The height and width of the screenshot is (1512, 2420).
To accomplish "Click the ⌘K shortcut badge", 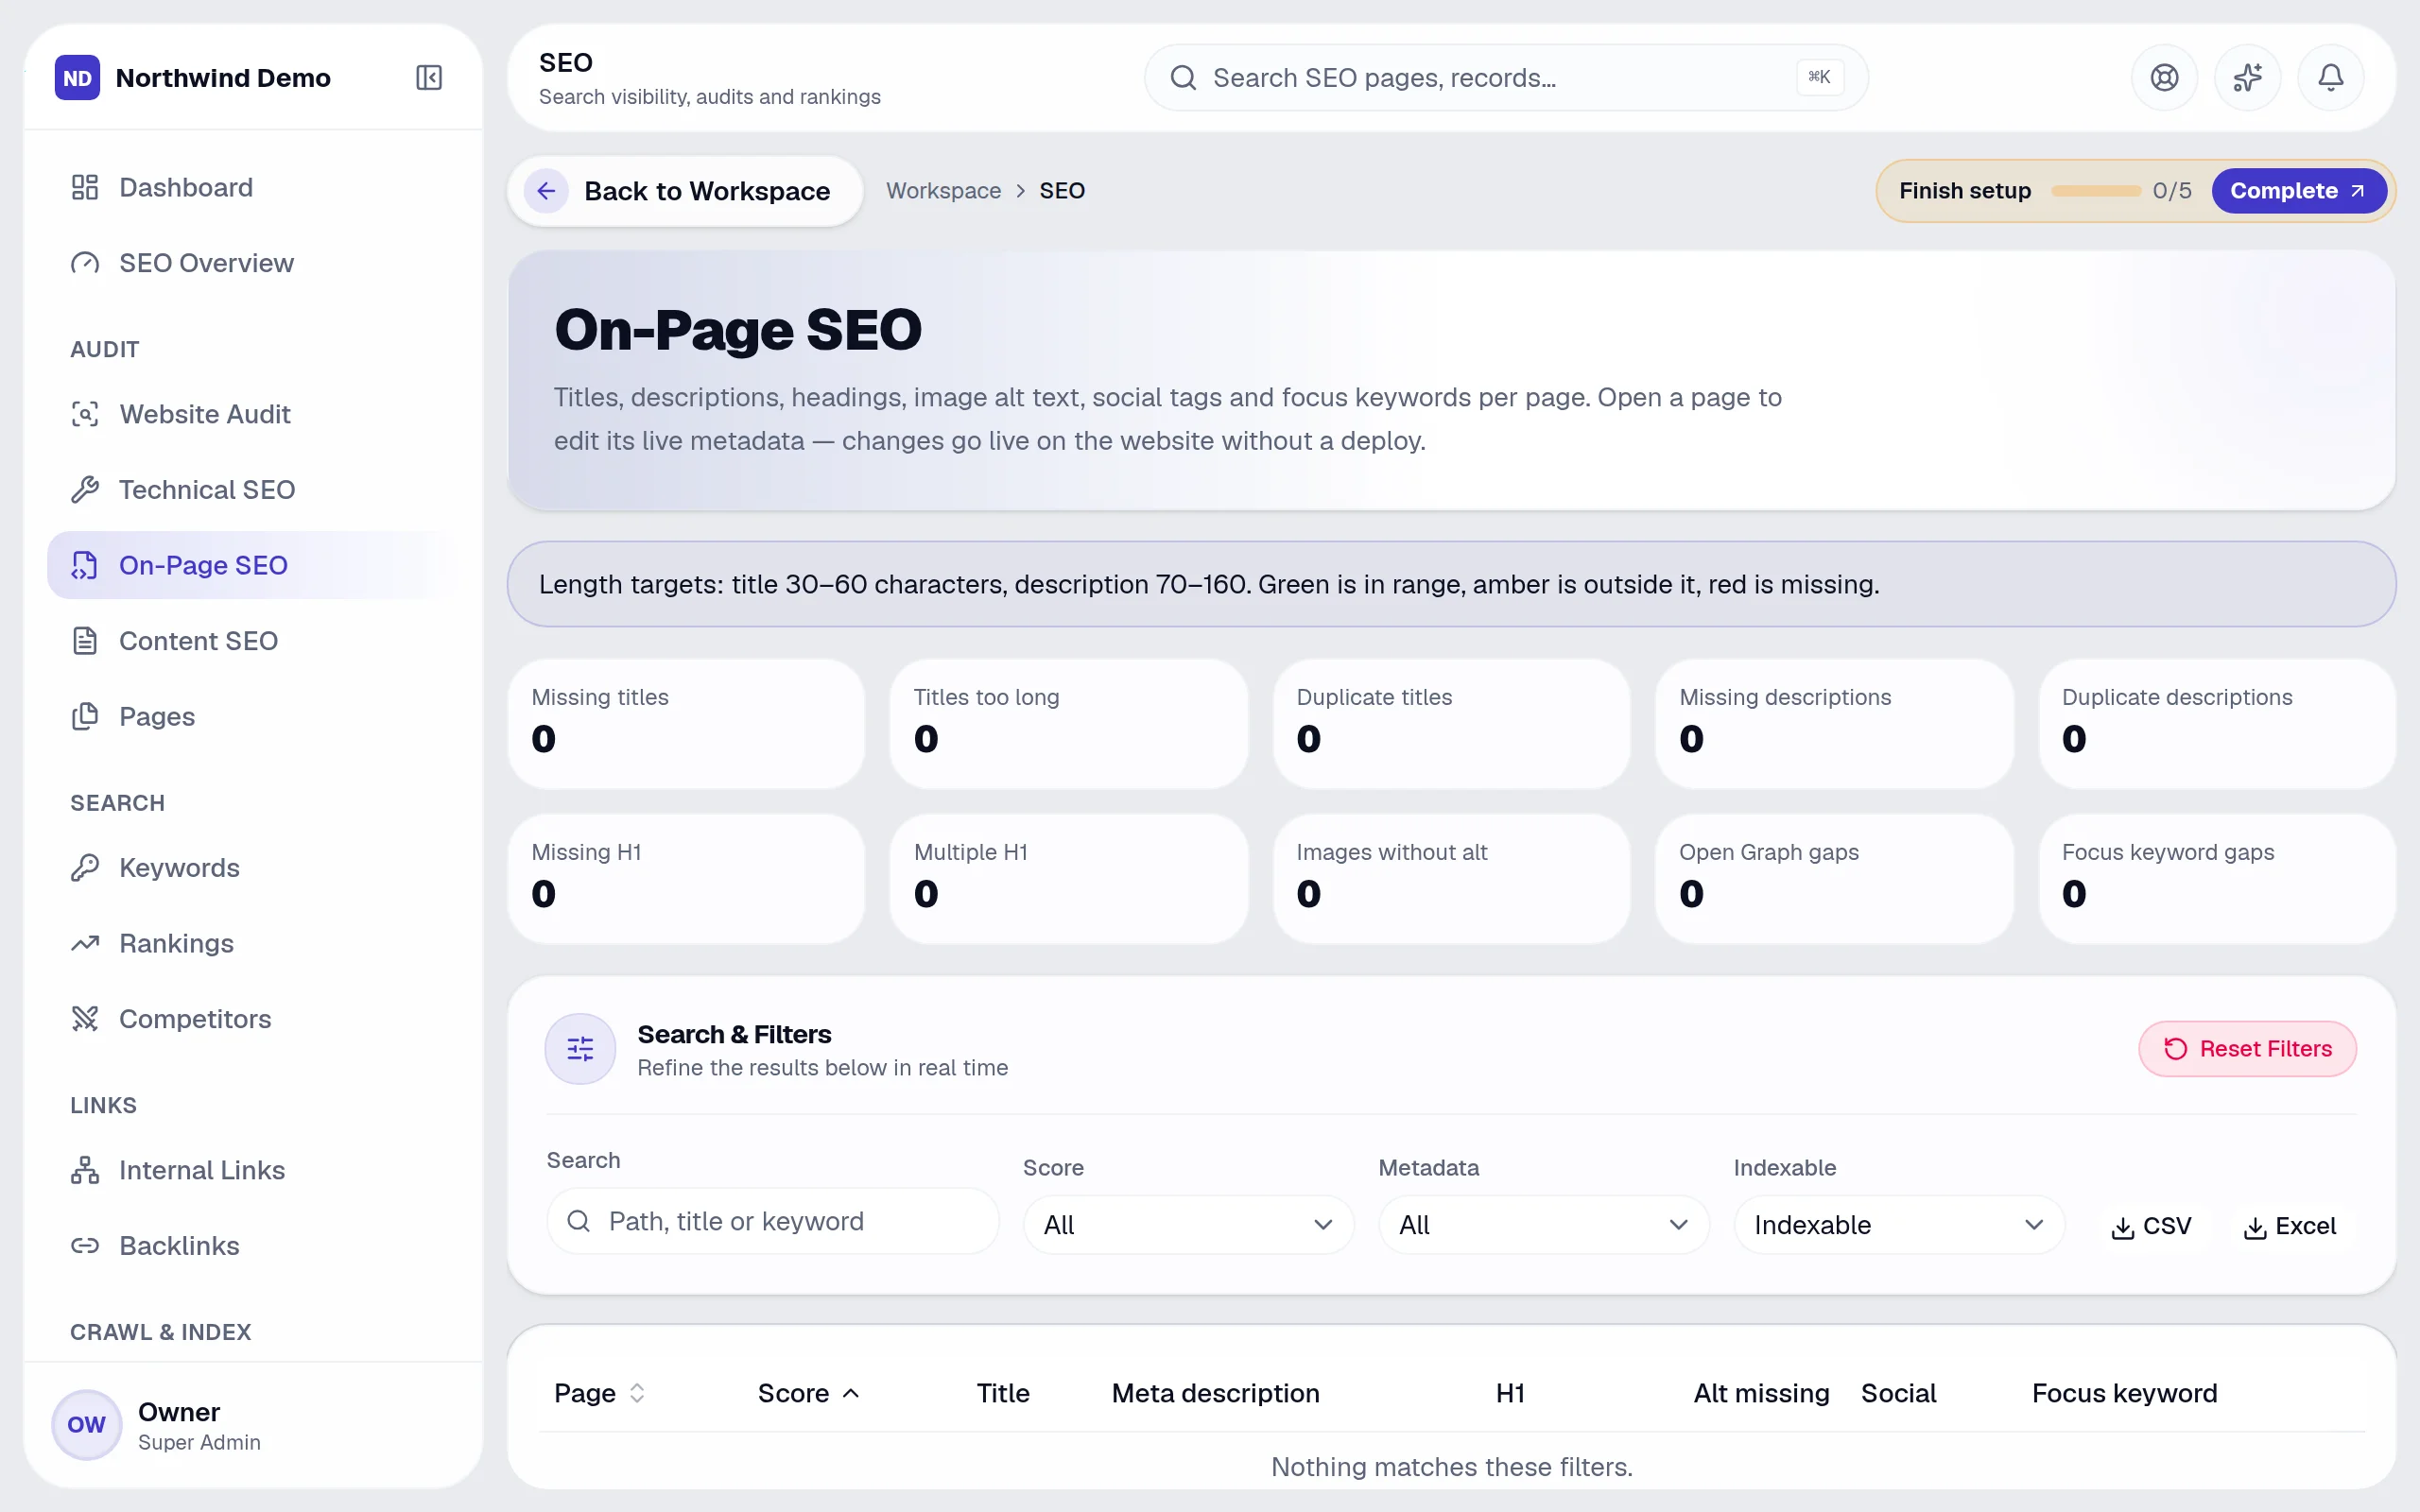I will tap(1819, 77).
